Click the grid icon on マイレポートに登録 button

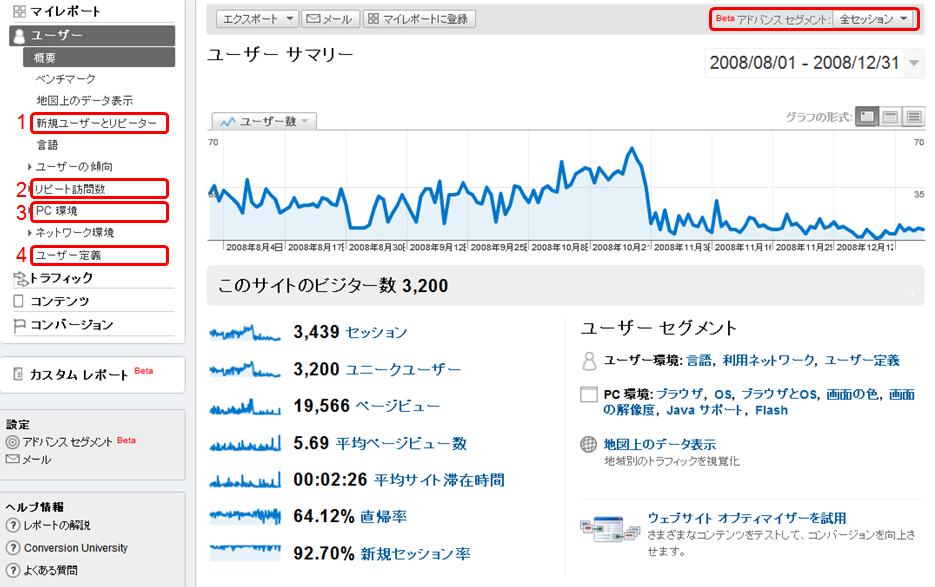click(373, 18)
